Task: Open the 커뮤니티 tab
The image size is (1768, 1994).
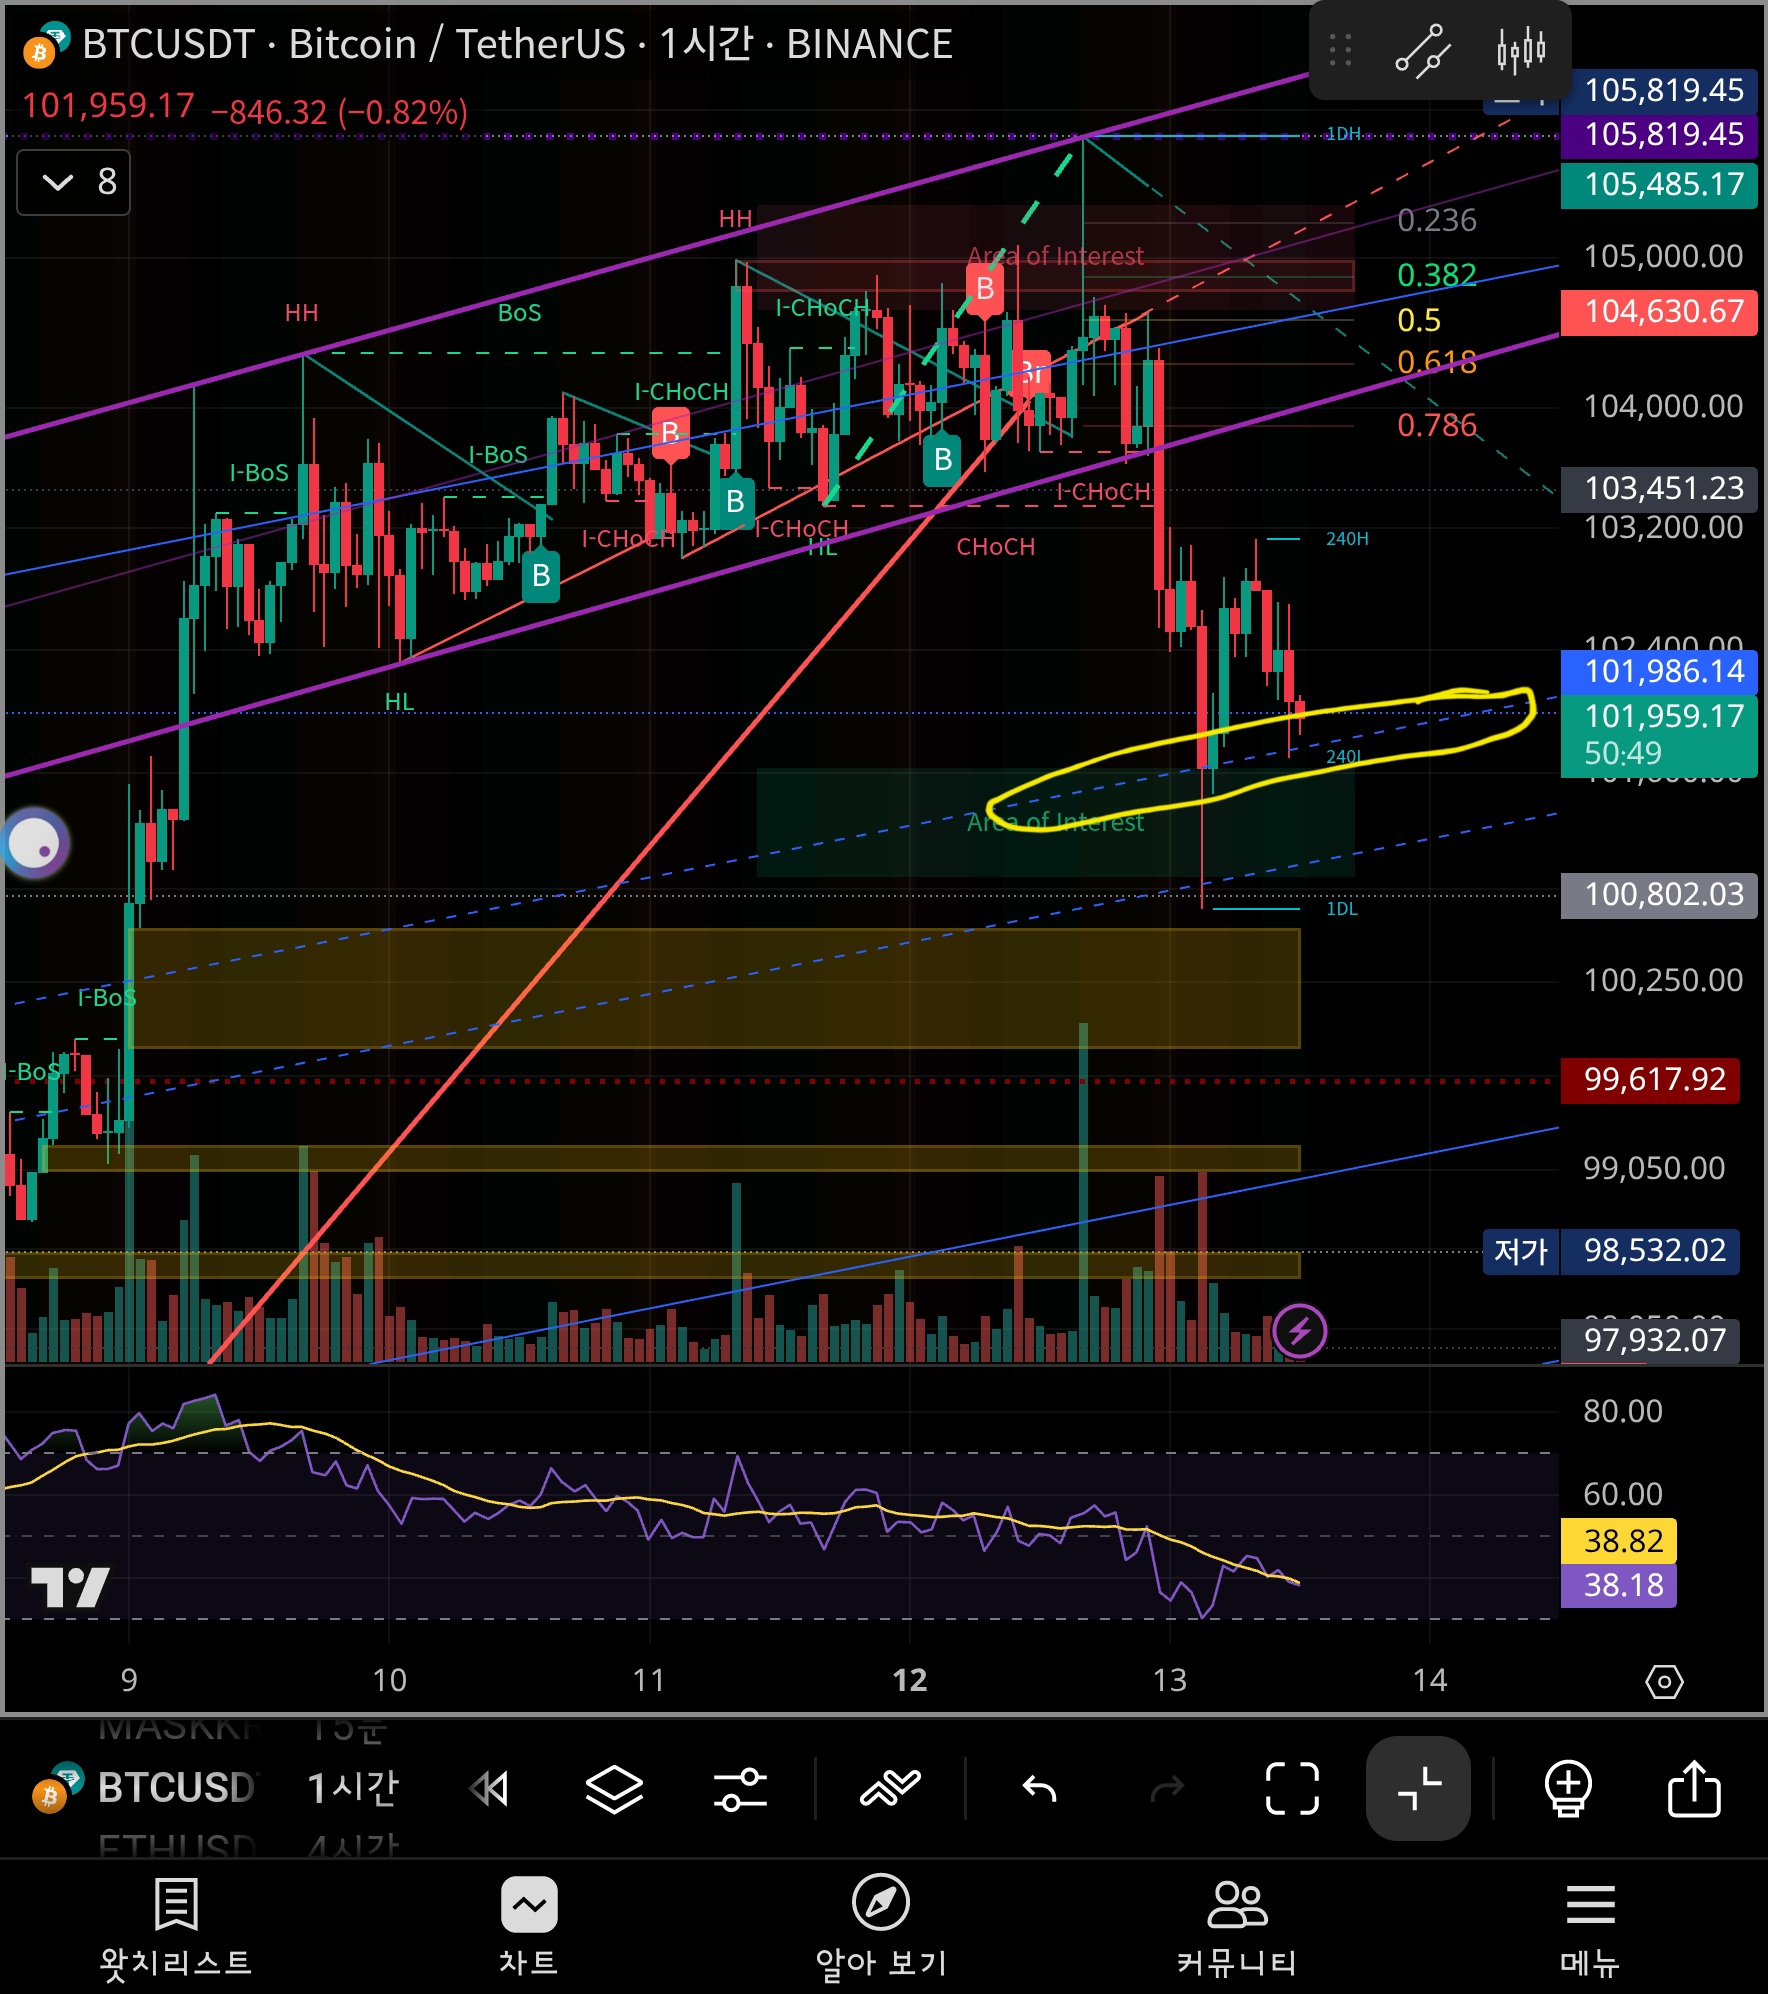Action: (1237, 1926)
